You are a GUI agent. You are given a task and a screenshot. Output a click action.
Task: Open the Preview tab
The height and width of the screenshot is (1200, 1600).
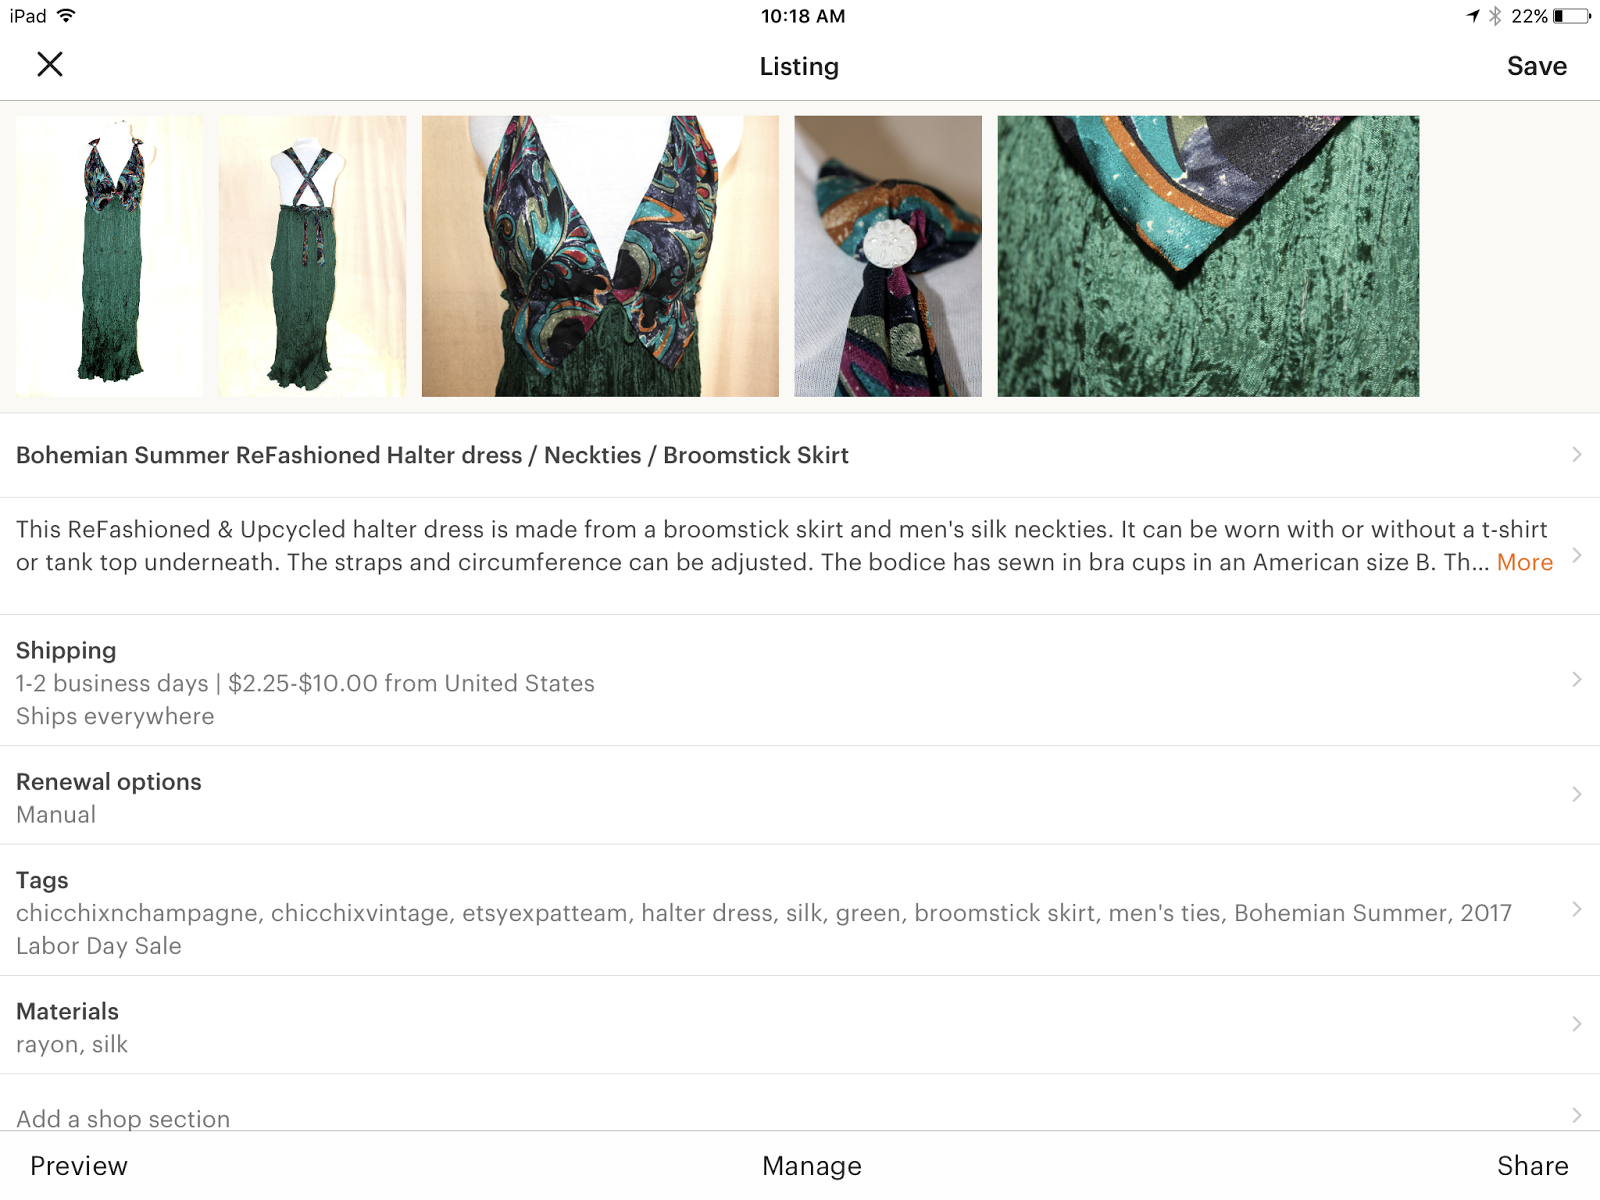pos(79,1166)
